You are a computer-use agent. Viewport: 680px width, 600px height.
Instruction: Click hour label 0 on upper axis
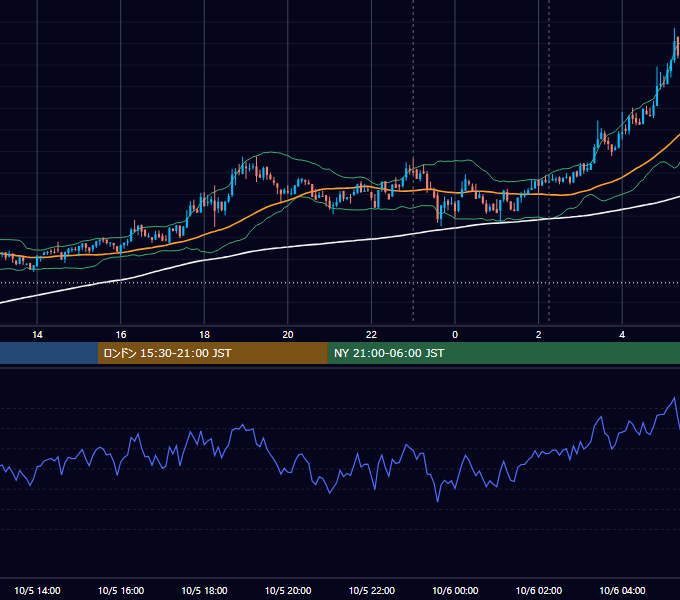click(455, 335)
